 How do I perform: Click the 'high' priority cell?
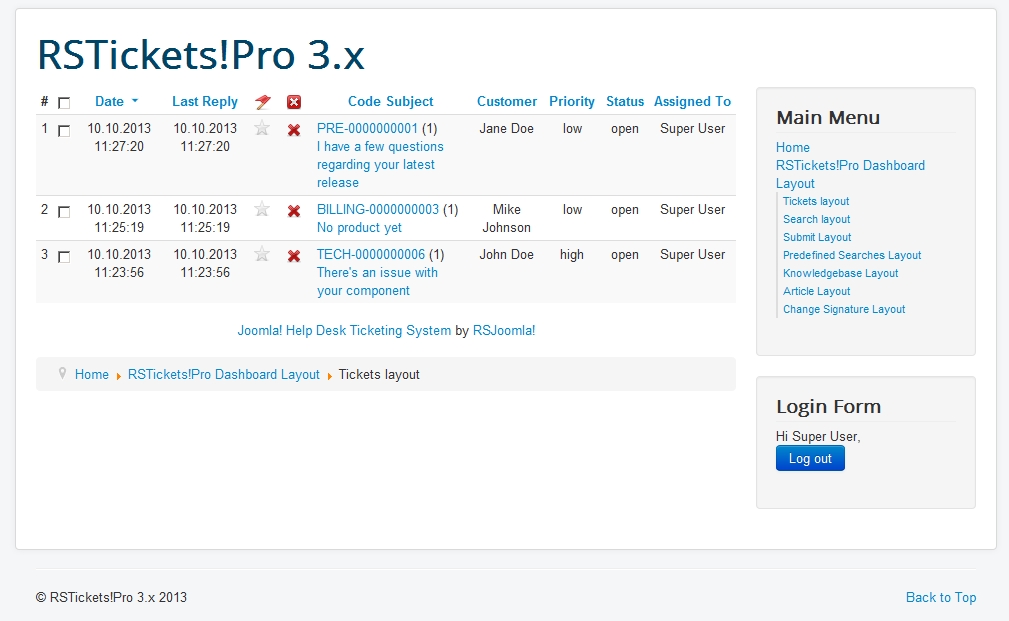coord(571,254)
